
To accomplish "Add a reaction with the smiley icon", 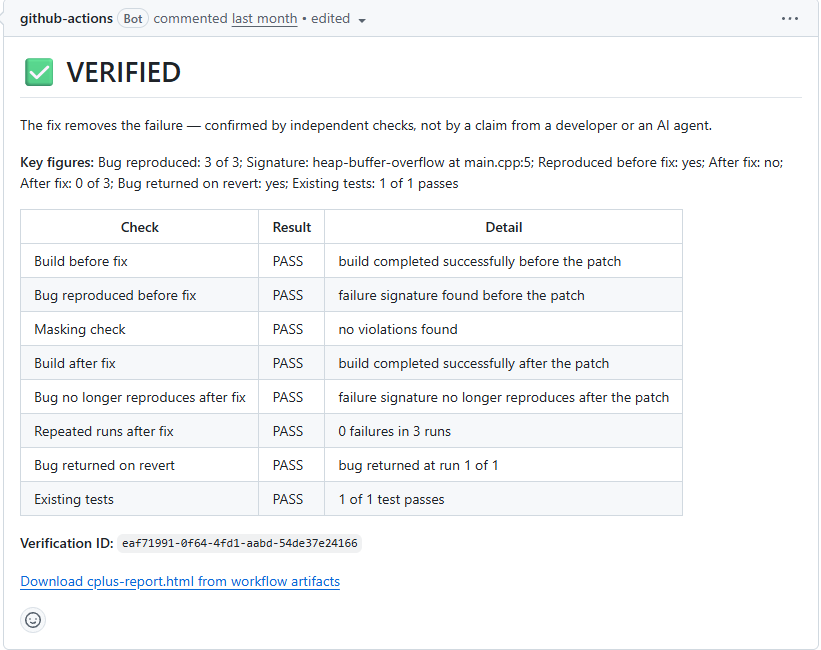I will (x=33, y=620).
